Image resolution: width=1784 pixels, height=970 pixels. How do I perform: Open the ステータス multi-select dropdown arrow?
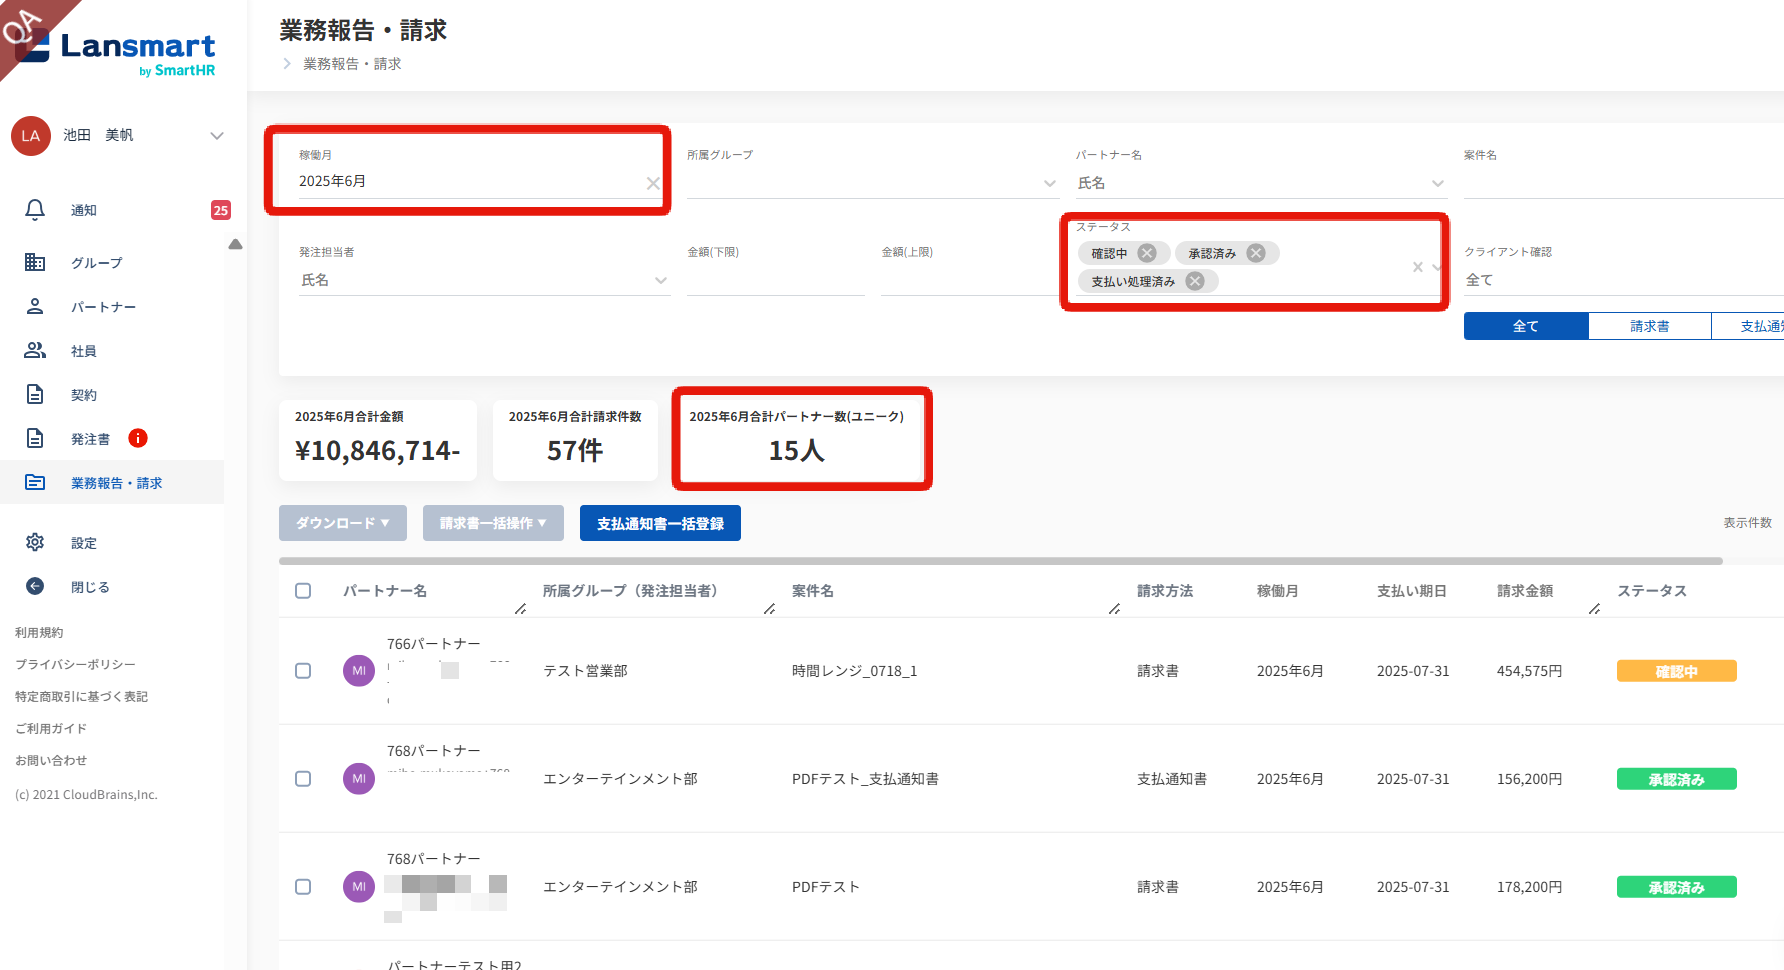pos(1437,267)
